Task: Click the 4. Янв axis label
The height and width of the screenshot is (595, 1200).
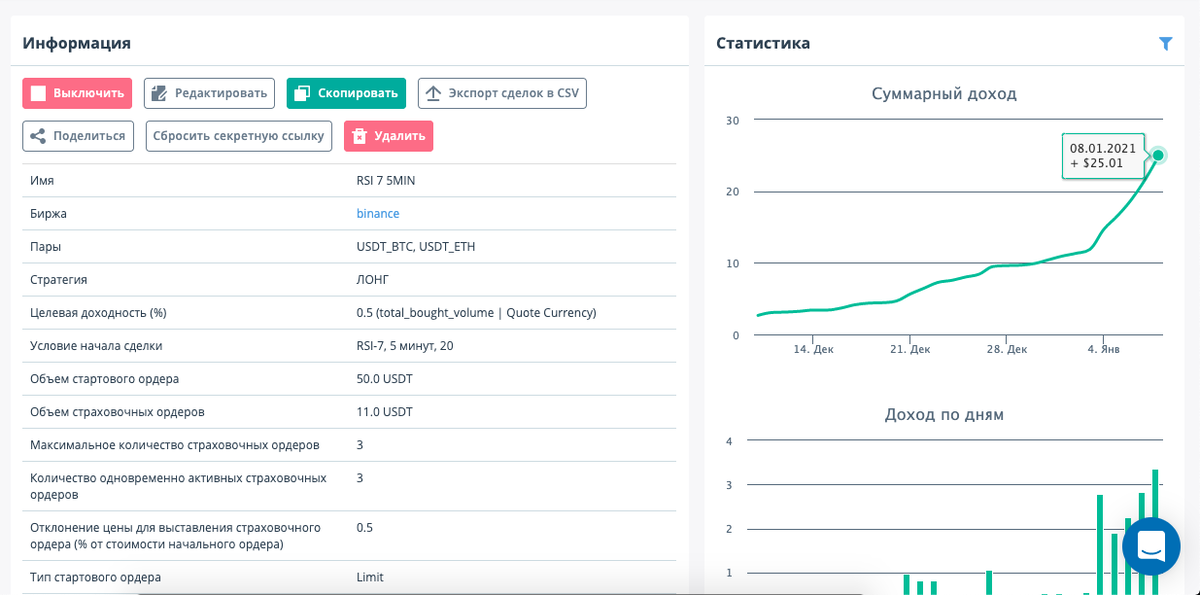Action: click(1102, 350)
